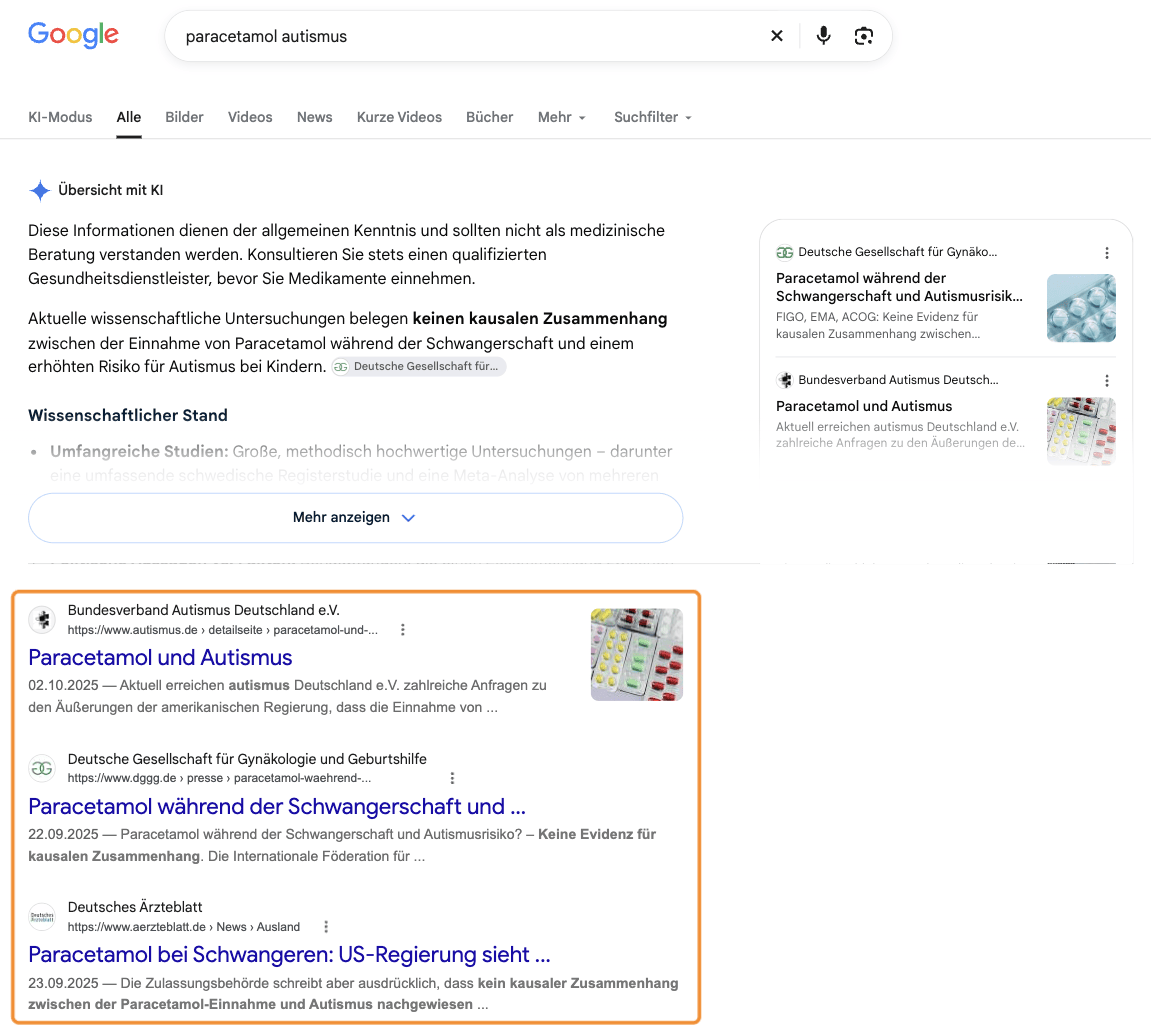Screen dimensions: 1151x1036
Task: Click Deutsches Ärzteblatt site name
Action: (x=135, y=908)
